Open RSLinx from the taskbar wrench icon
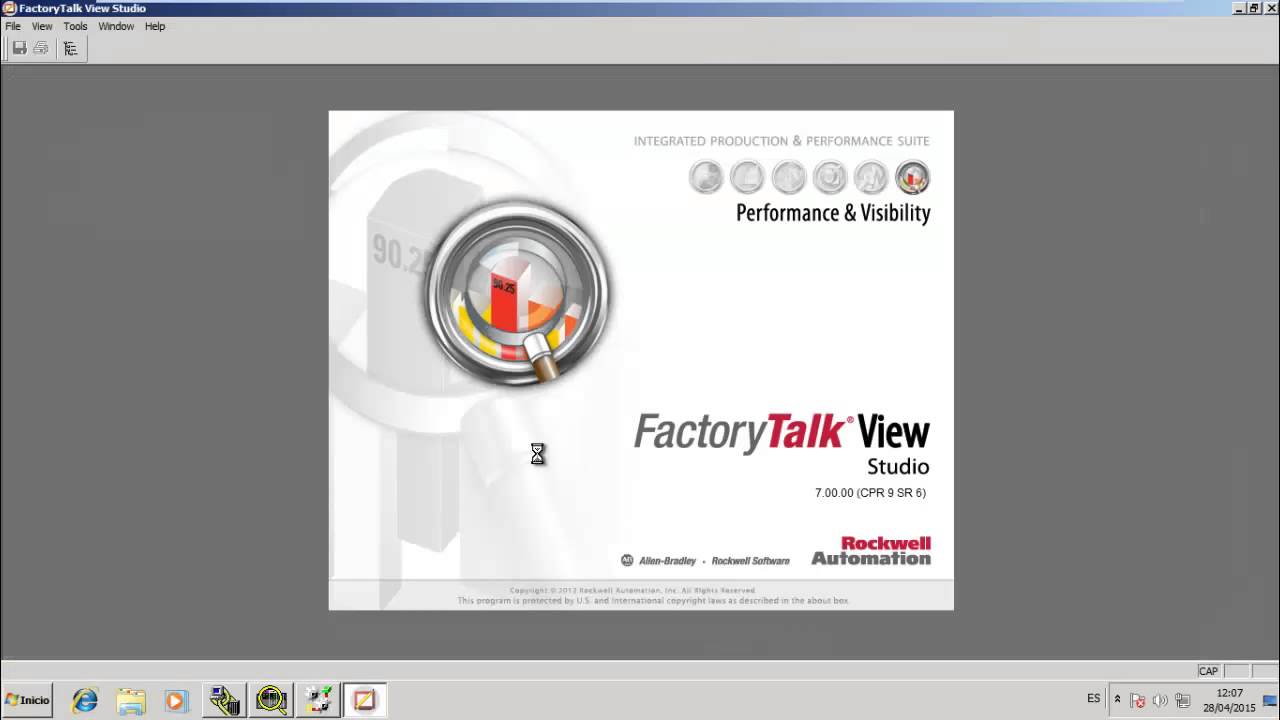Image resolution: width=1280 pixels, height=720 pixels. (224, 699)
